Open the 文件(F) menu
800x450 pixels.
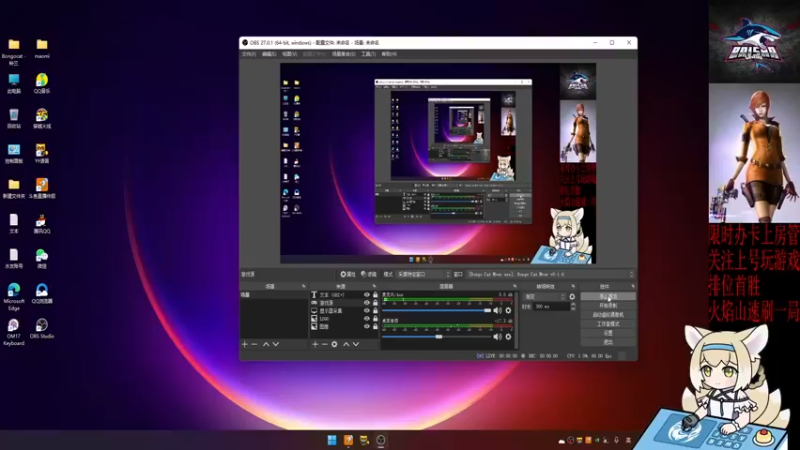click(249, 54)
